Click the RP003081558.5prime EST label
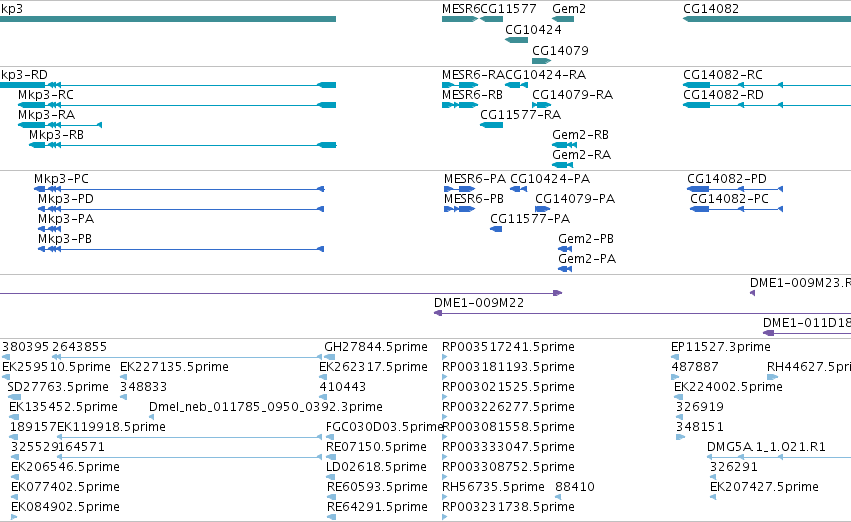Viewport: 851px width, 522px height. coord(508,428)
